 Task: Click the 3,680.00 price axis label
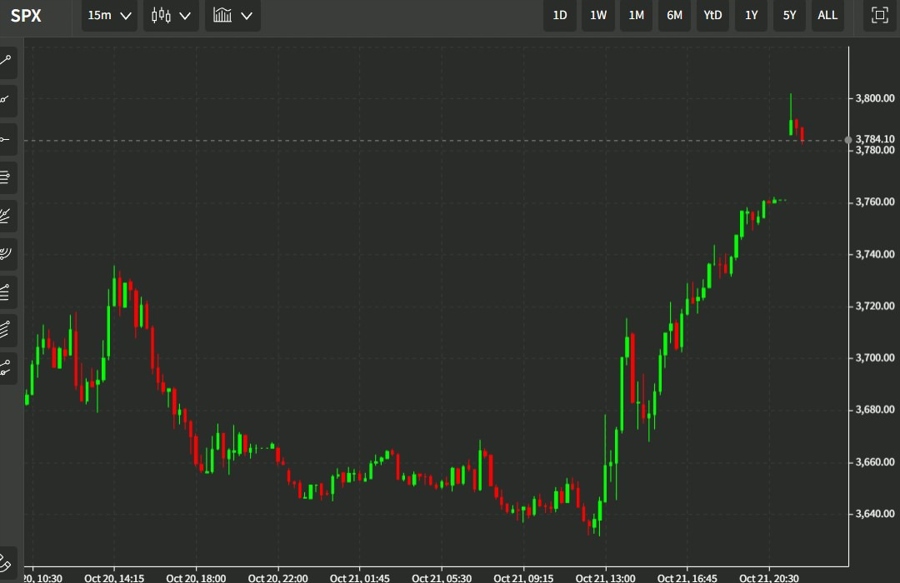point(875,410)
